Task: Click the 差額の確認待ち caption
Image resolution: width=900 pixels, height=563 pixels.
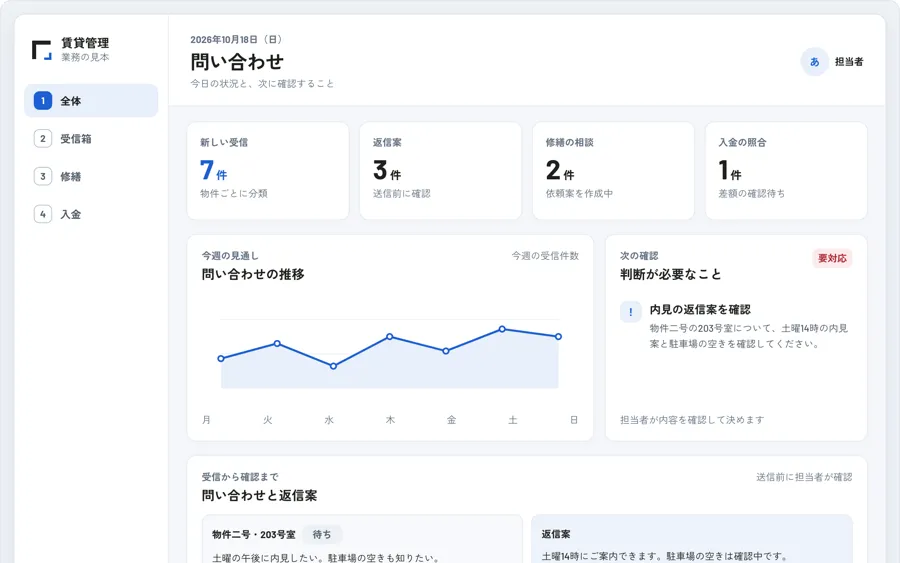Action: (752, 193)
